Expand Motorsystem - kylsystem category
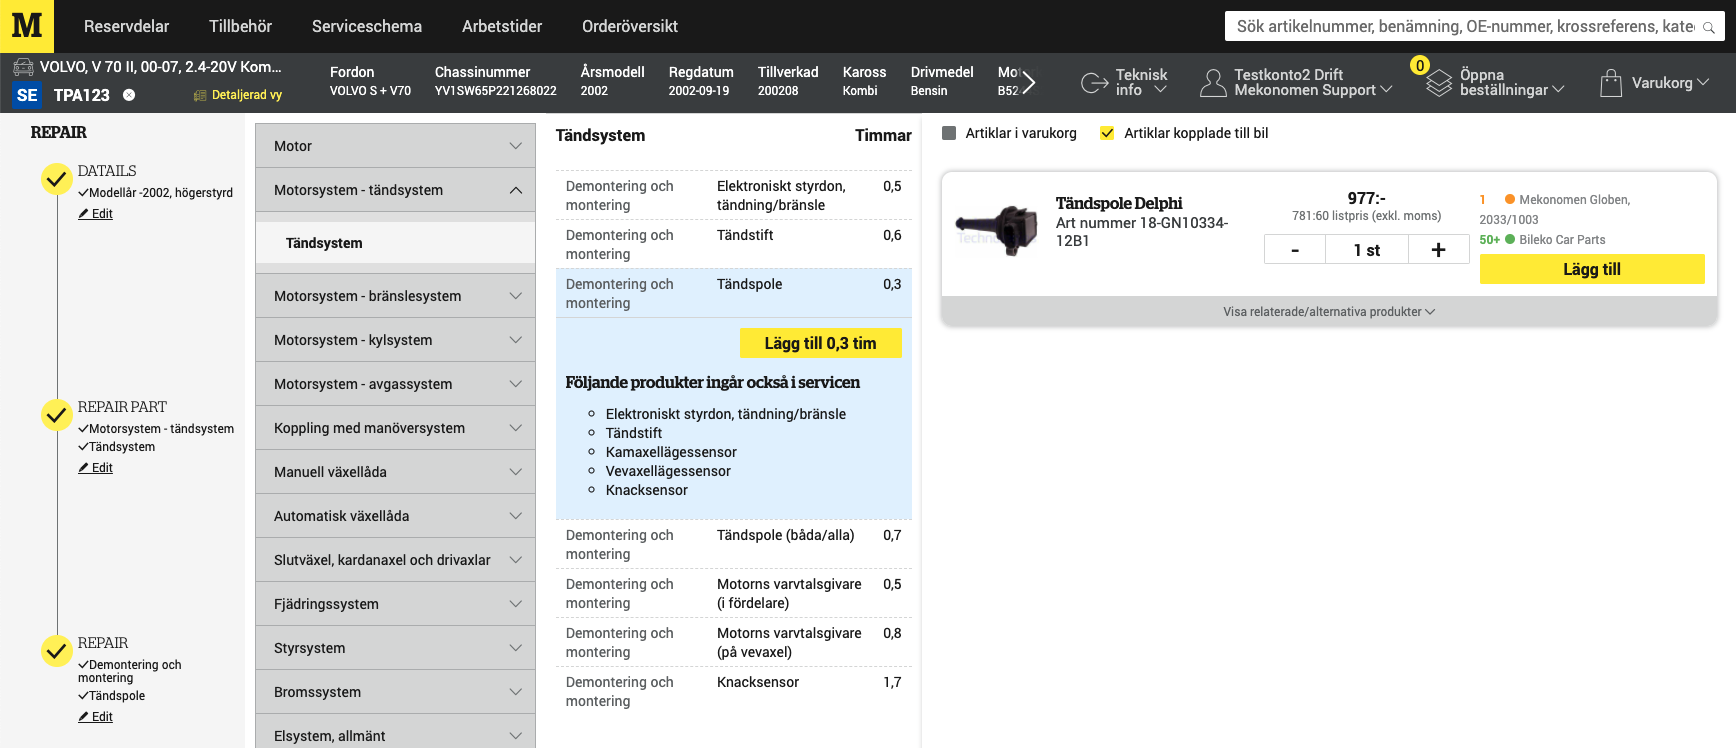The height and width of the screenshot is (748, 1736). [x=395, y=340]
